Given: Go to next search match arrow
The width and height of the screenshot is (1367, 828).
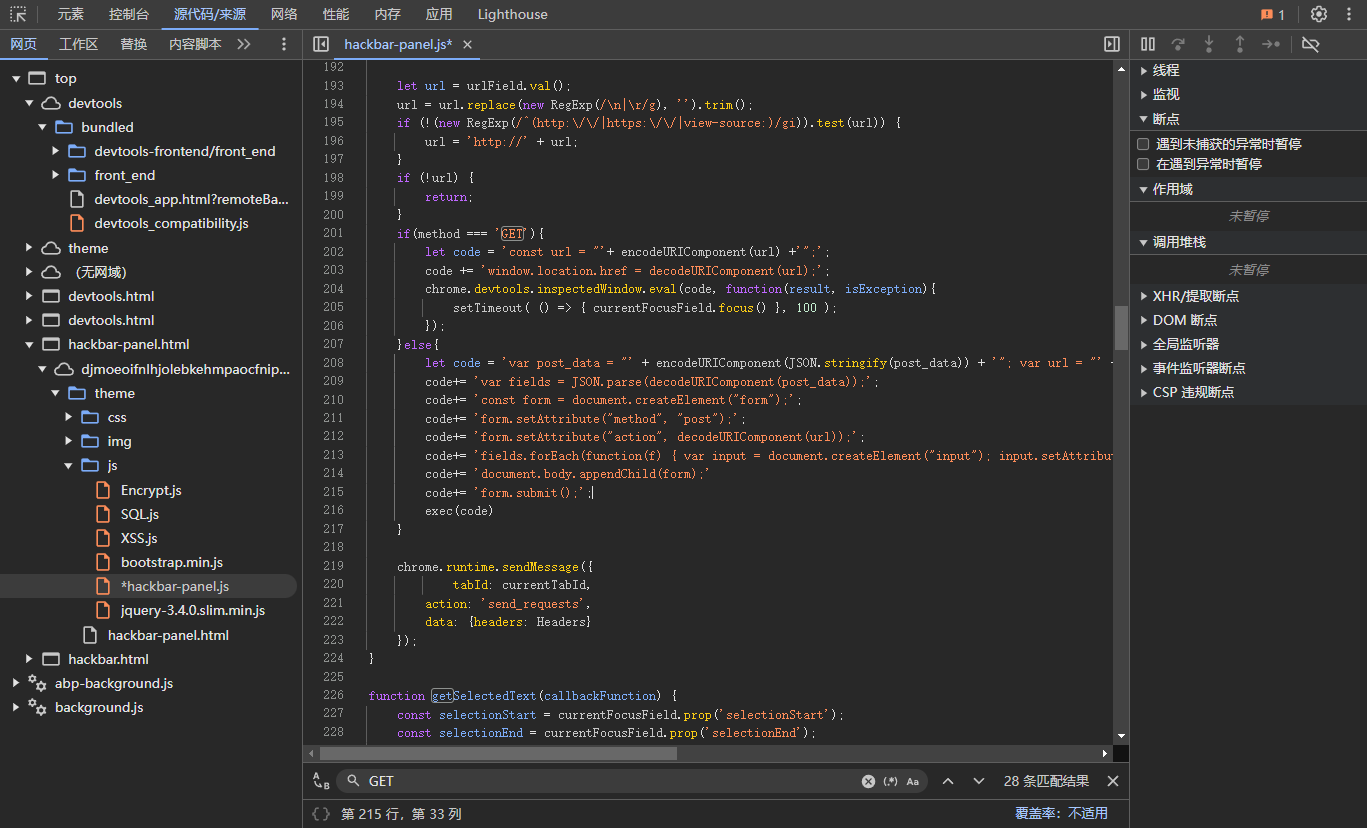Looking at the screenshot, I should [979, 781].
